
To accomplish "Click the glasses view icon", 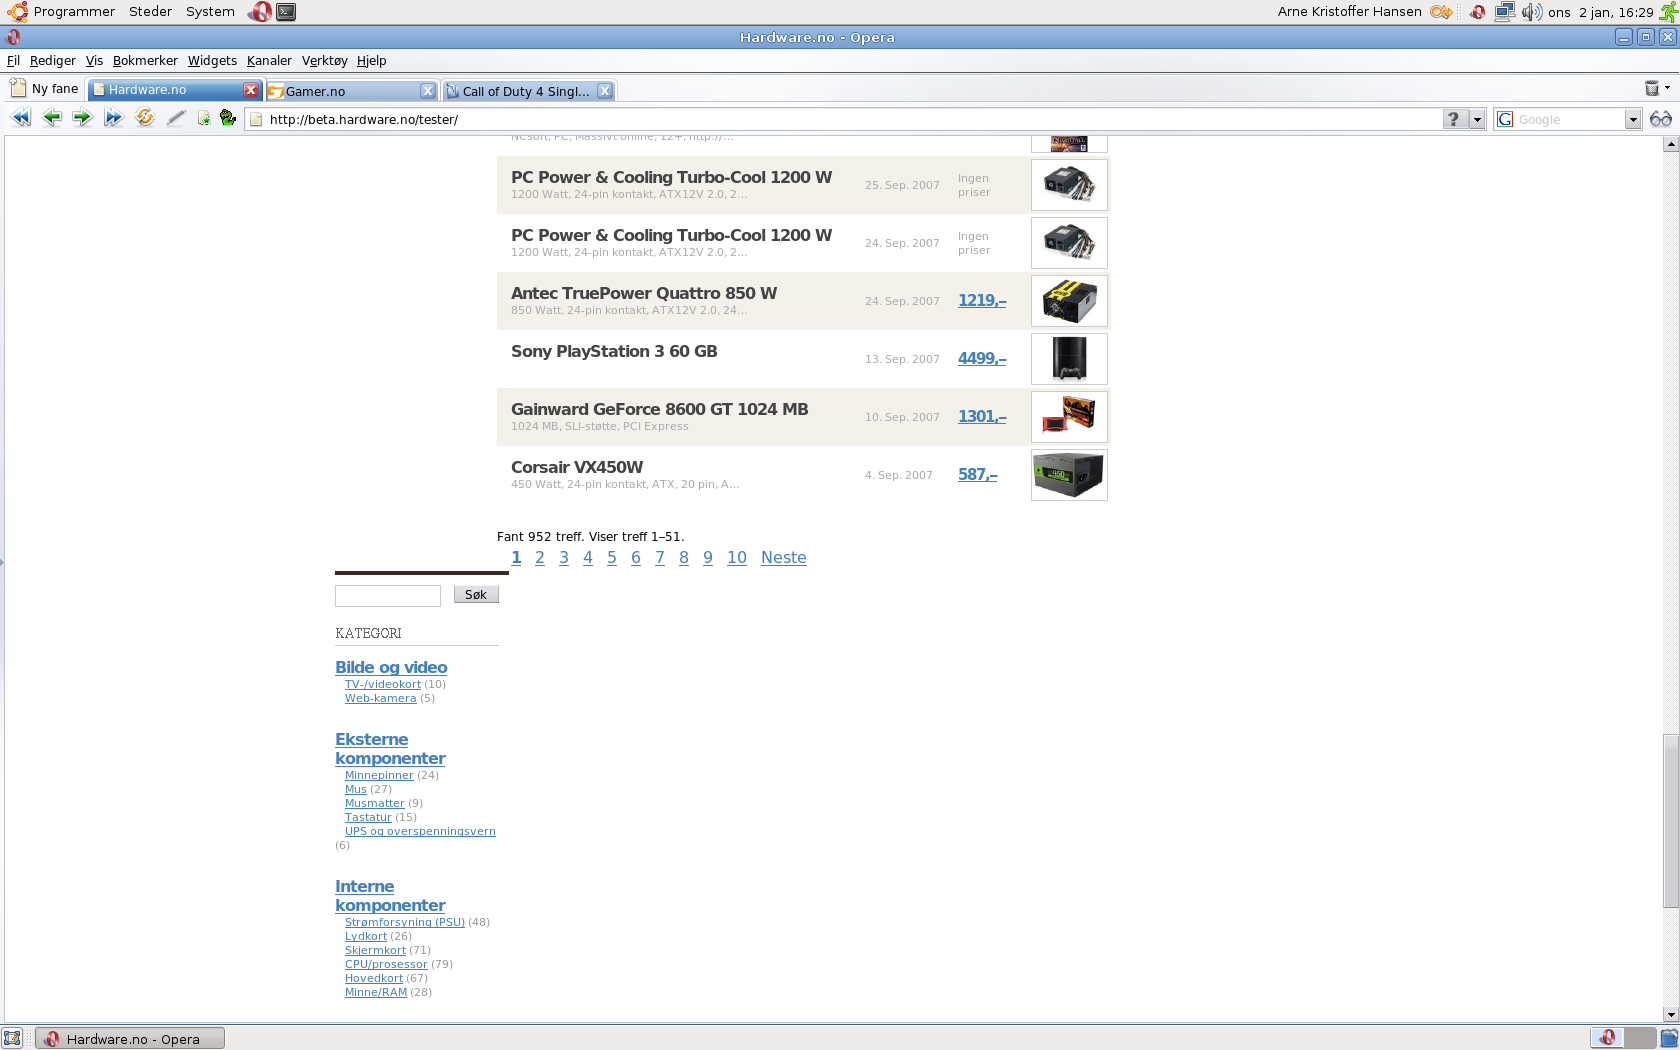I will [1660, 119].
